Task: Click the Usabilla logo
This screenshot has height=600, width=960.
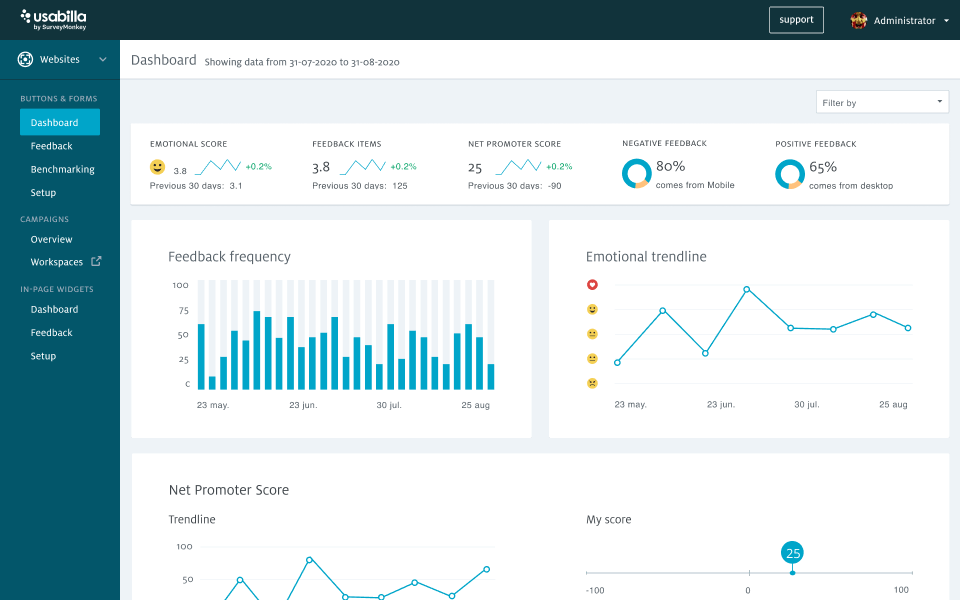Action: pos(53,20)
